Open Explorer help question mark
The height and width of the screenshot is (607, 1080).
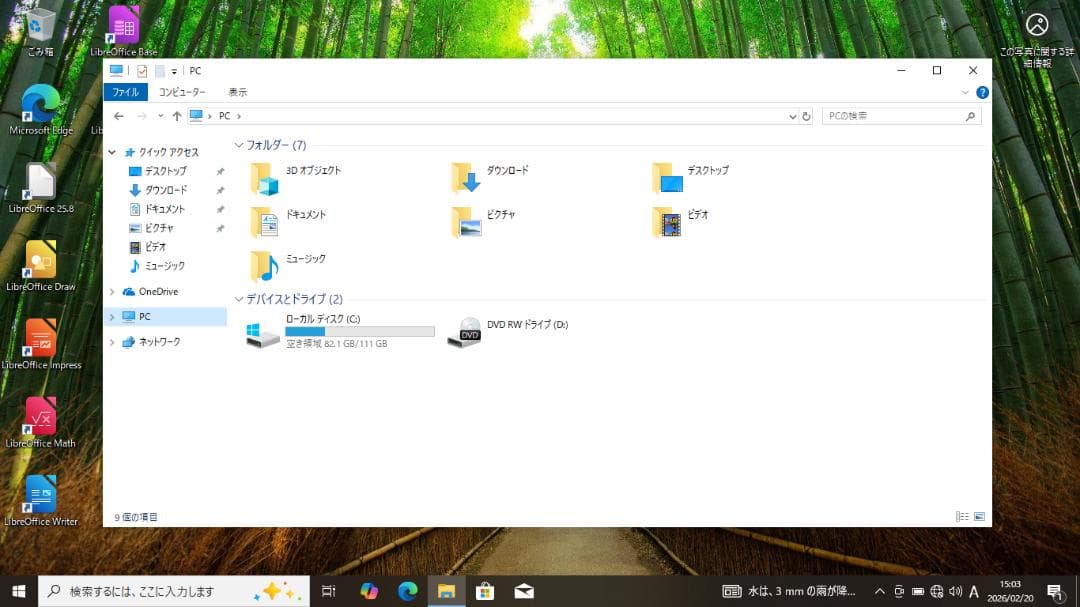pyautogui.click(x=982, y=92)
